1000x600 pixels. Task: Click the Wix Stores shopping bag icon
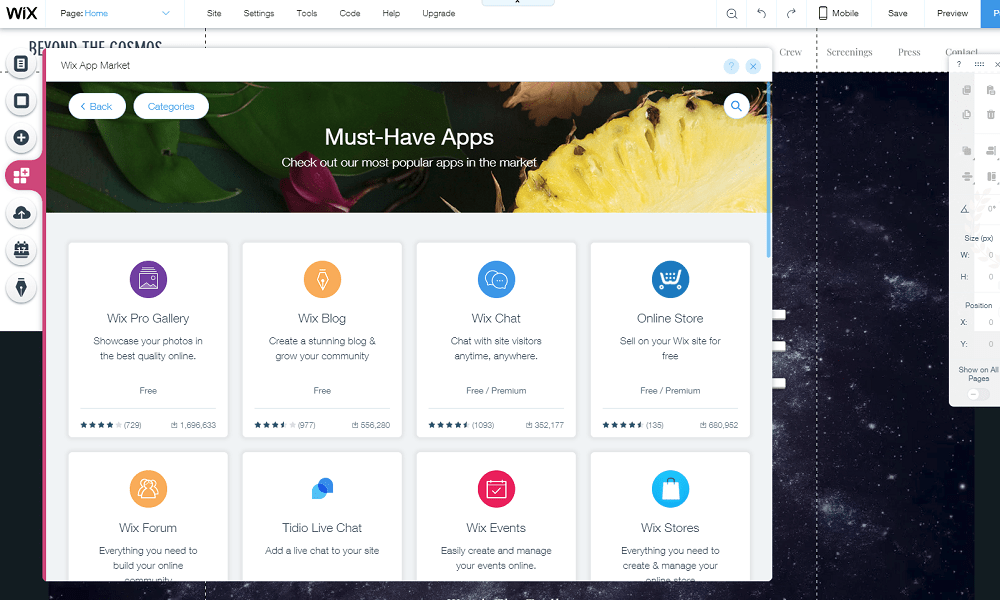click(670, 489)
